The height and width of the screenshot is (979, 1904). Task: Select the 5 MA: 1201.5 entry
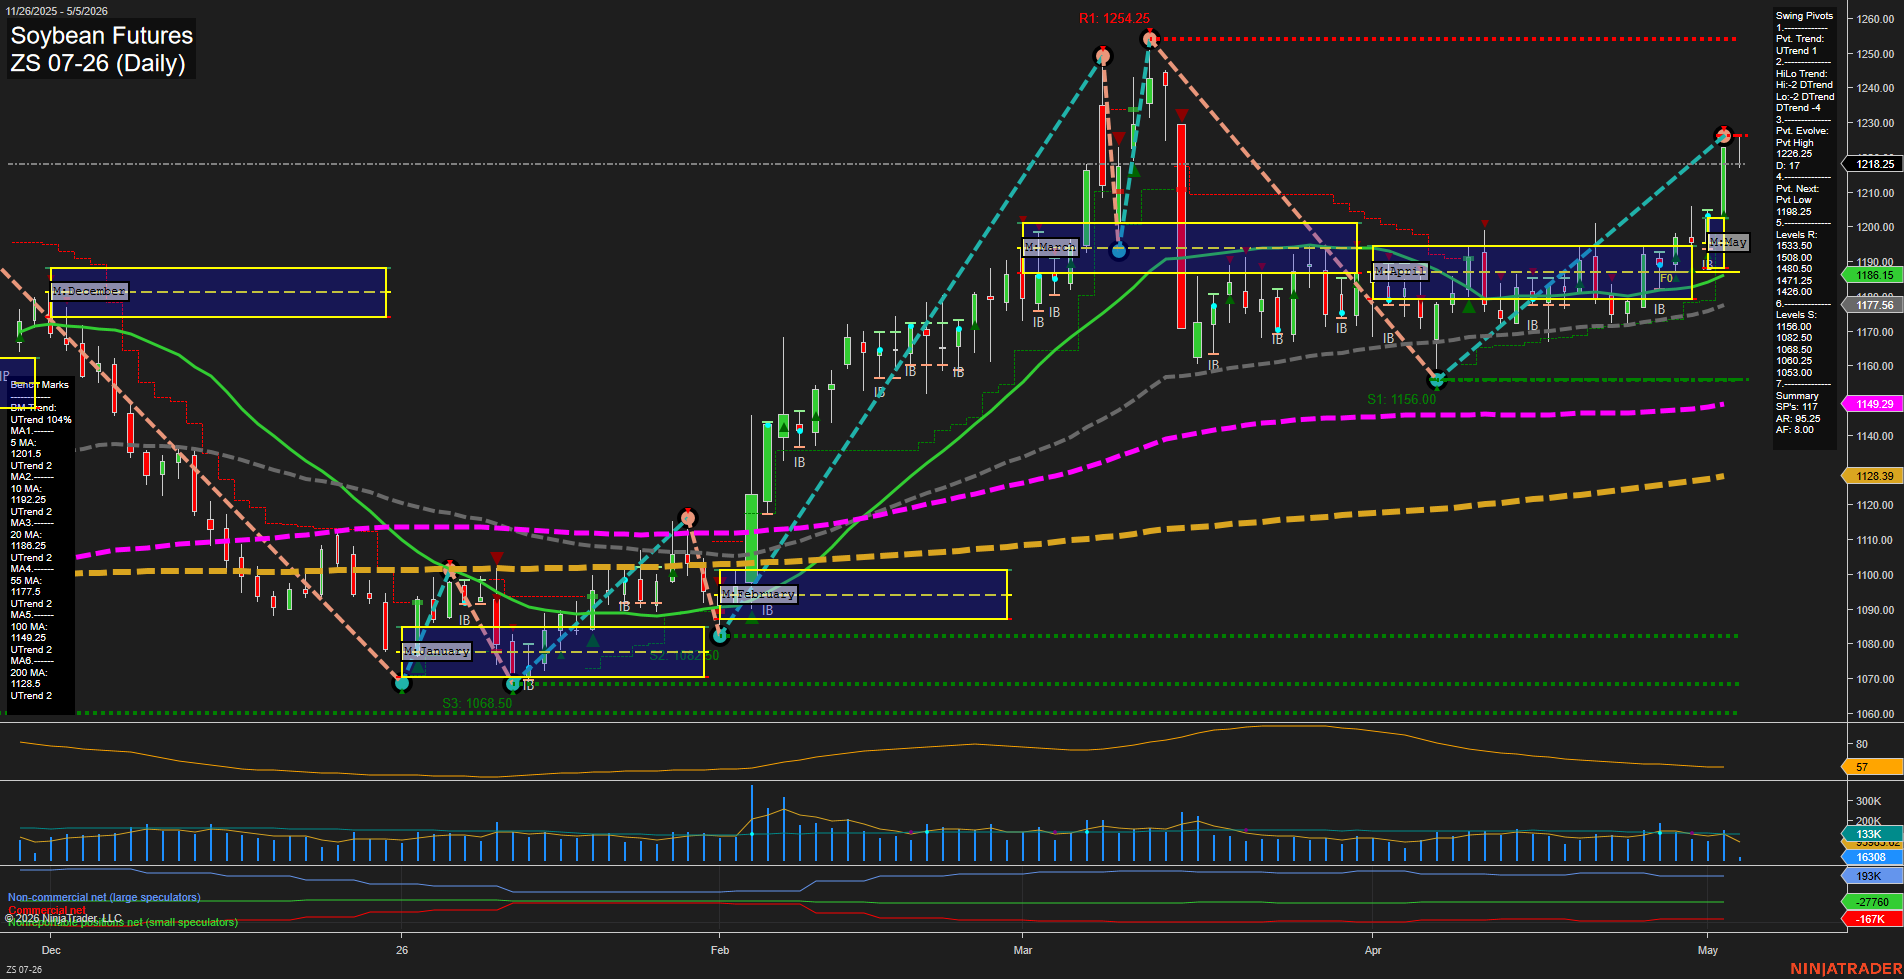click(x=26, y=448)
